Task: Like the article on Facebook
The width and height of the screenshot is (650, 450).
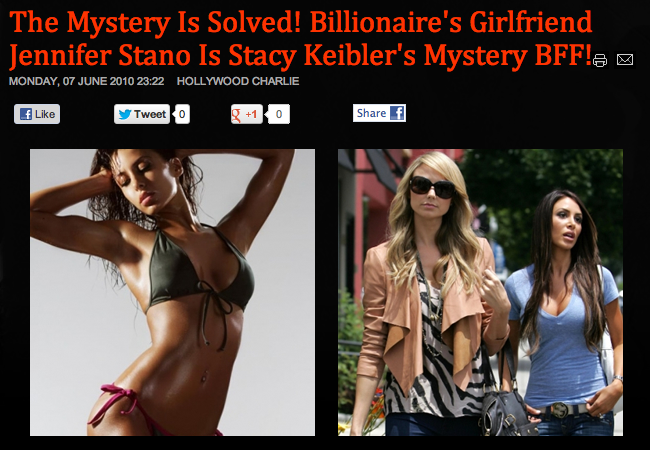Action: (x=37, y=114)
